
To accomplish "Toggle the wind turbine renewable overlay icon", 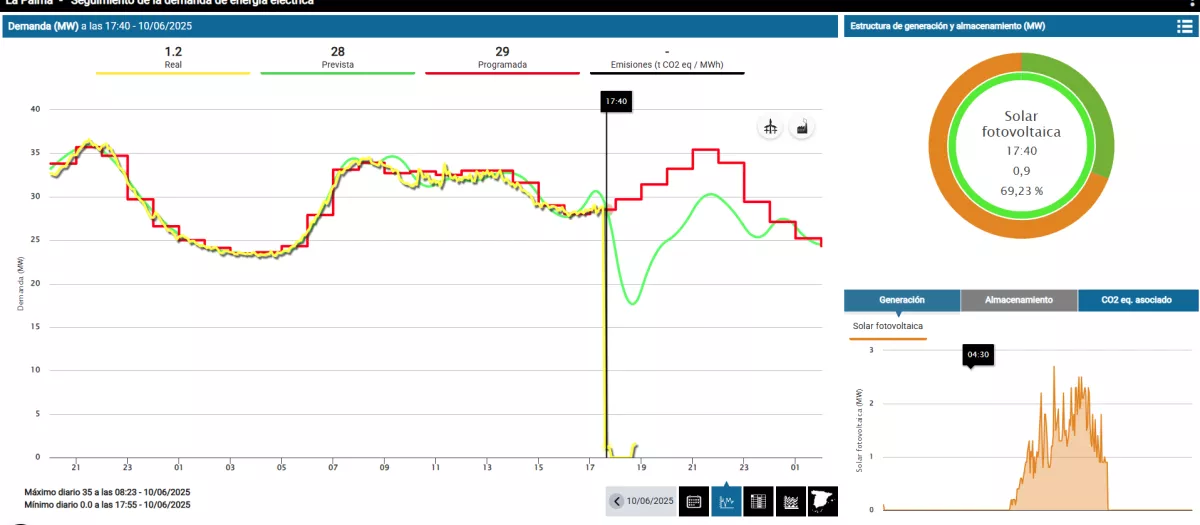I will click(770, 127).
